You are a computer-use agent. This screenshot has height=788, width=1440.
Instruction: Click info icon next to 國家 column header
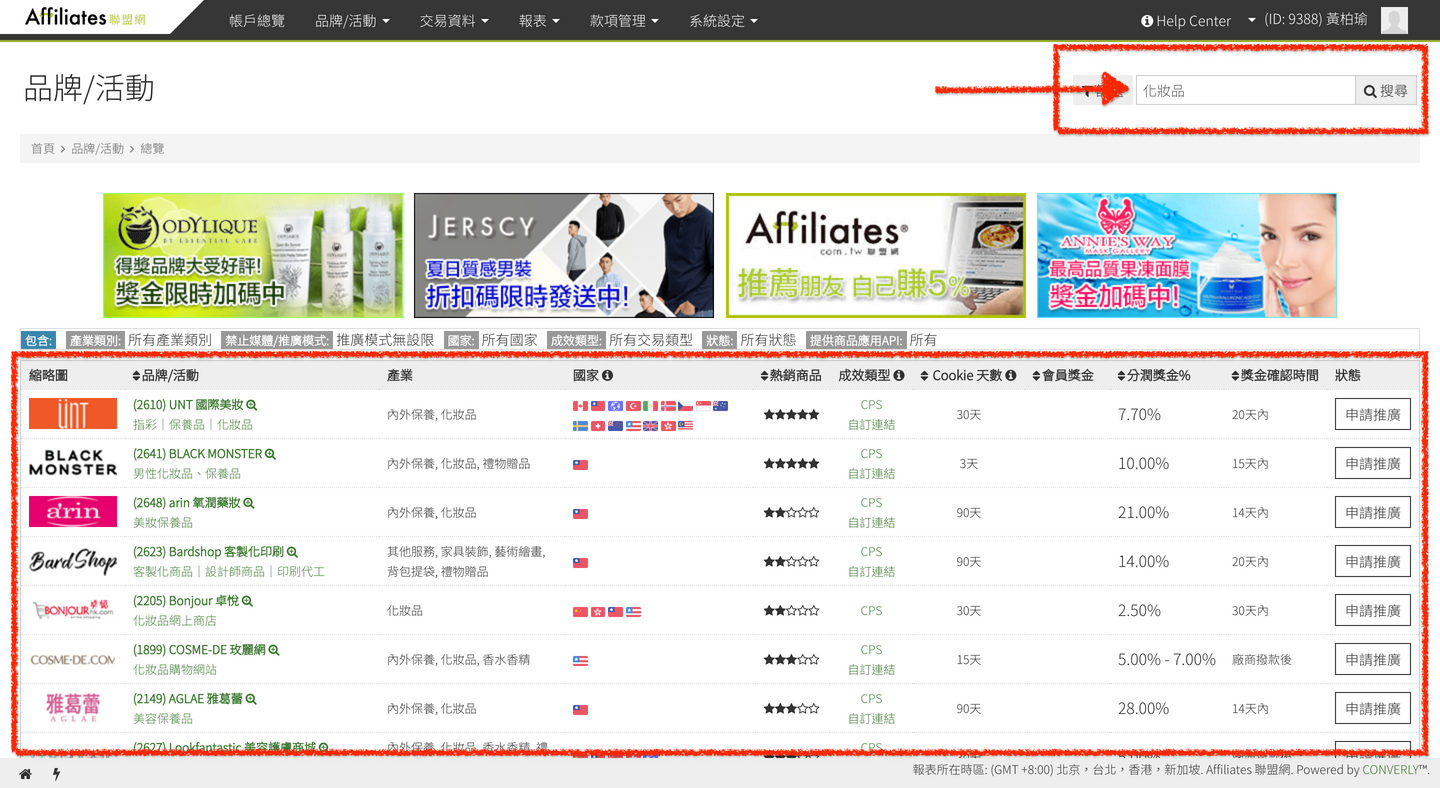(607, 376)
